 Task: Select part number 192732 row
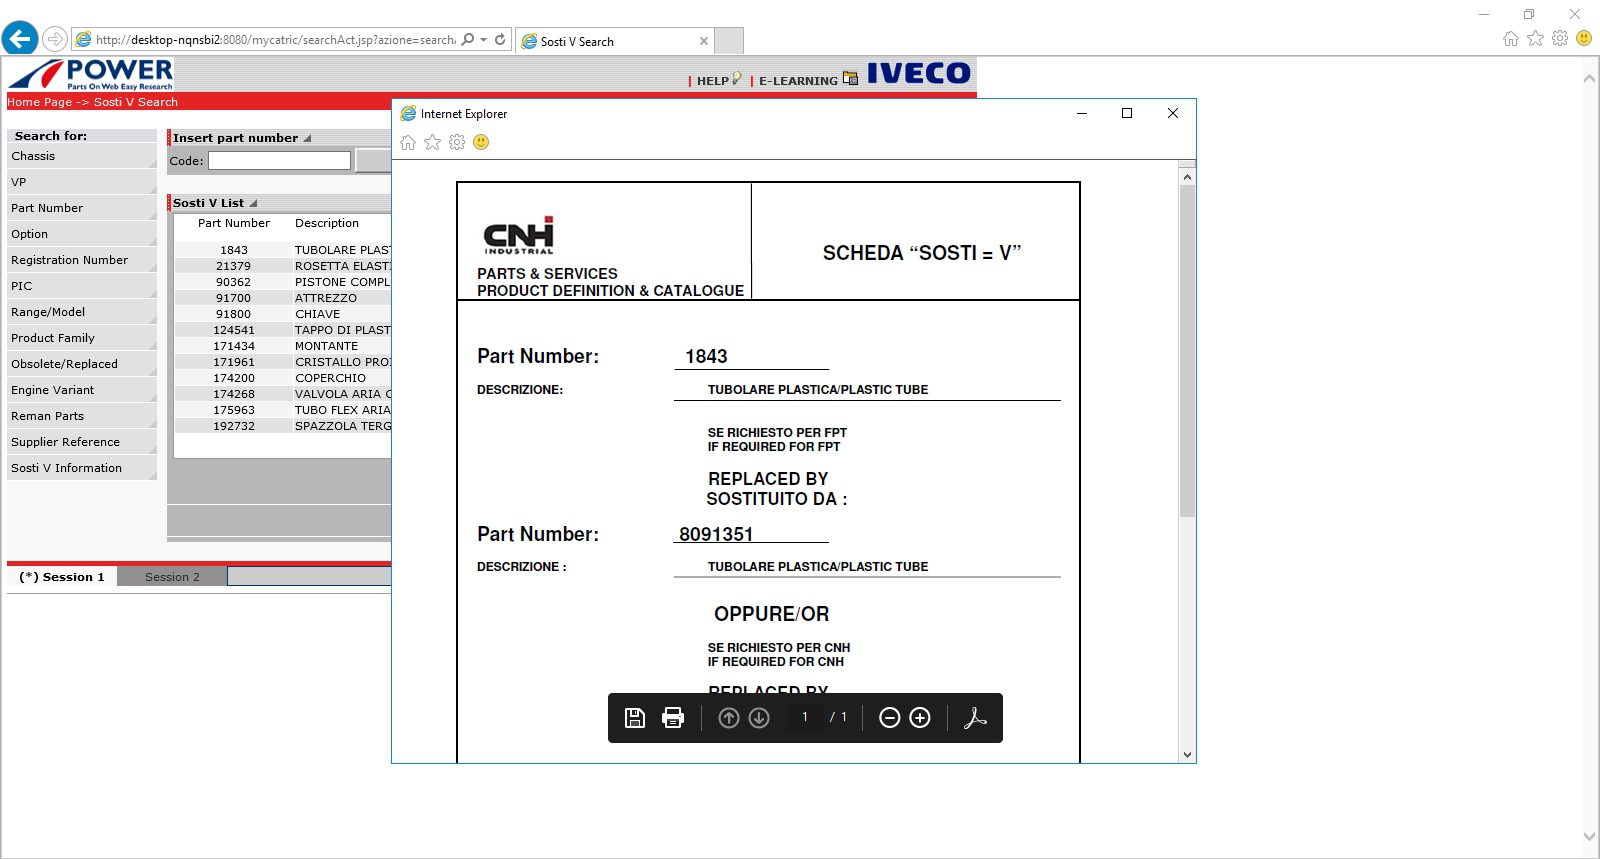283,426
